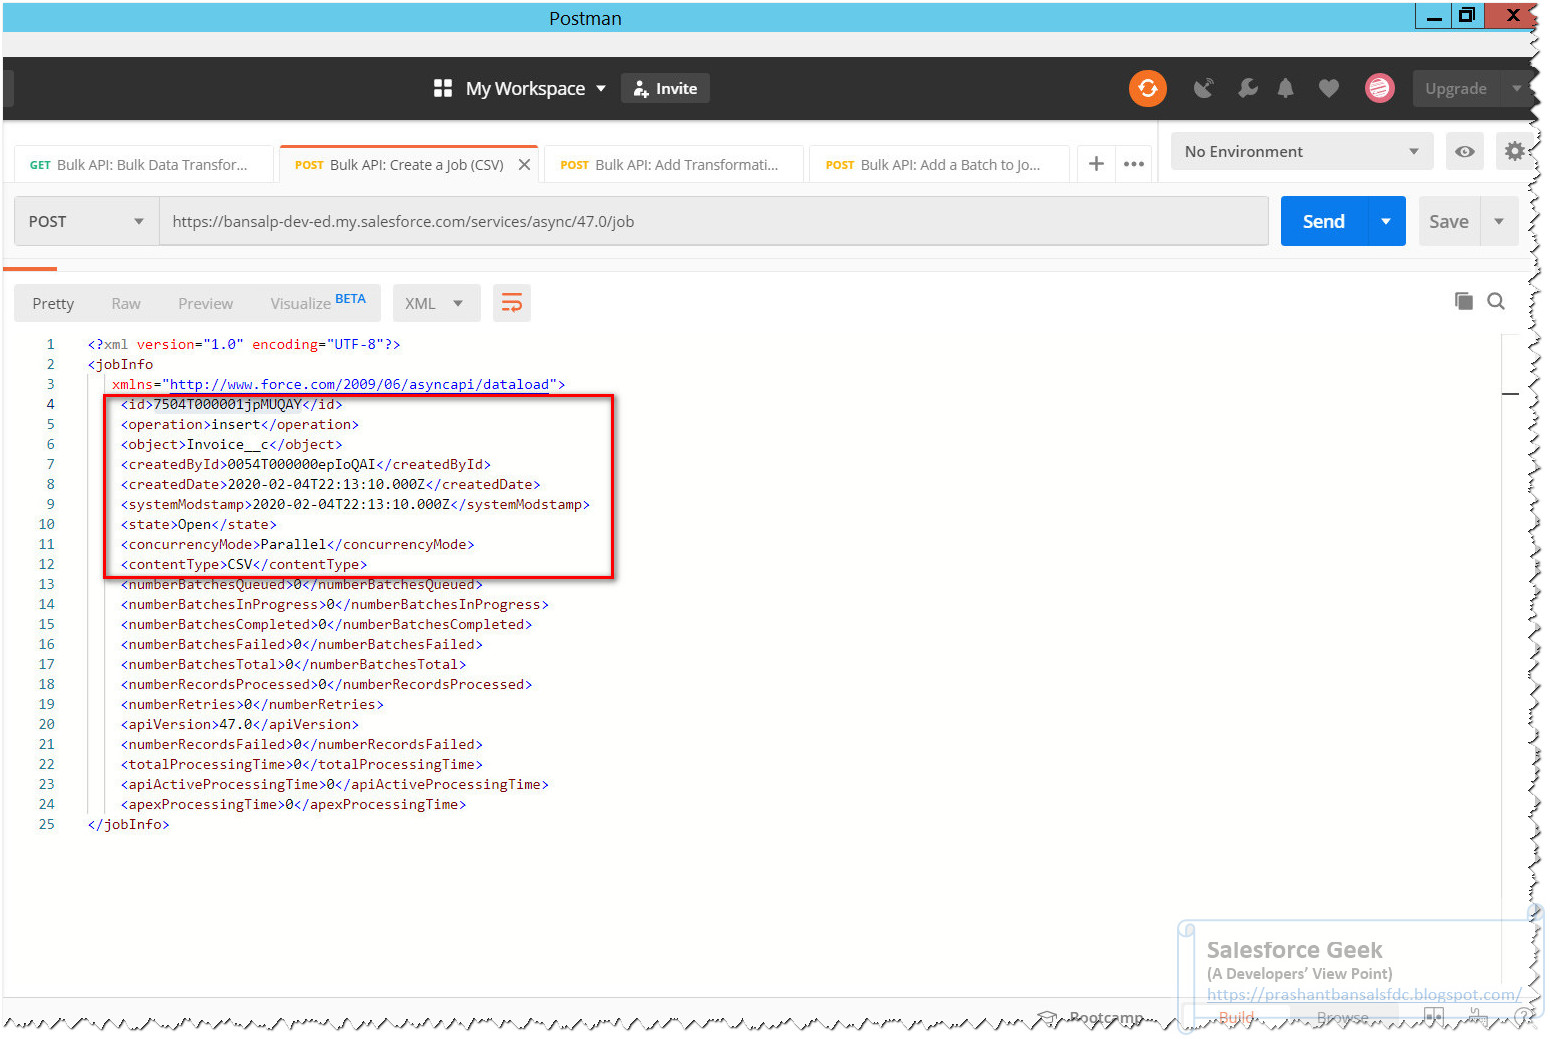Image resolution: width=1550 pixels, height=1039 pixels.
Task: Select the Pretty response view
Action: (x=53, y=303)
